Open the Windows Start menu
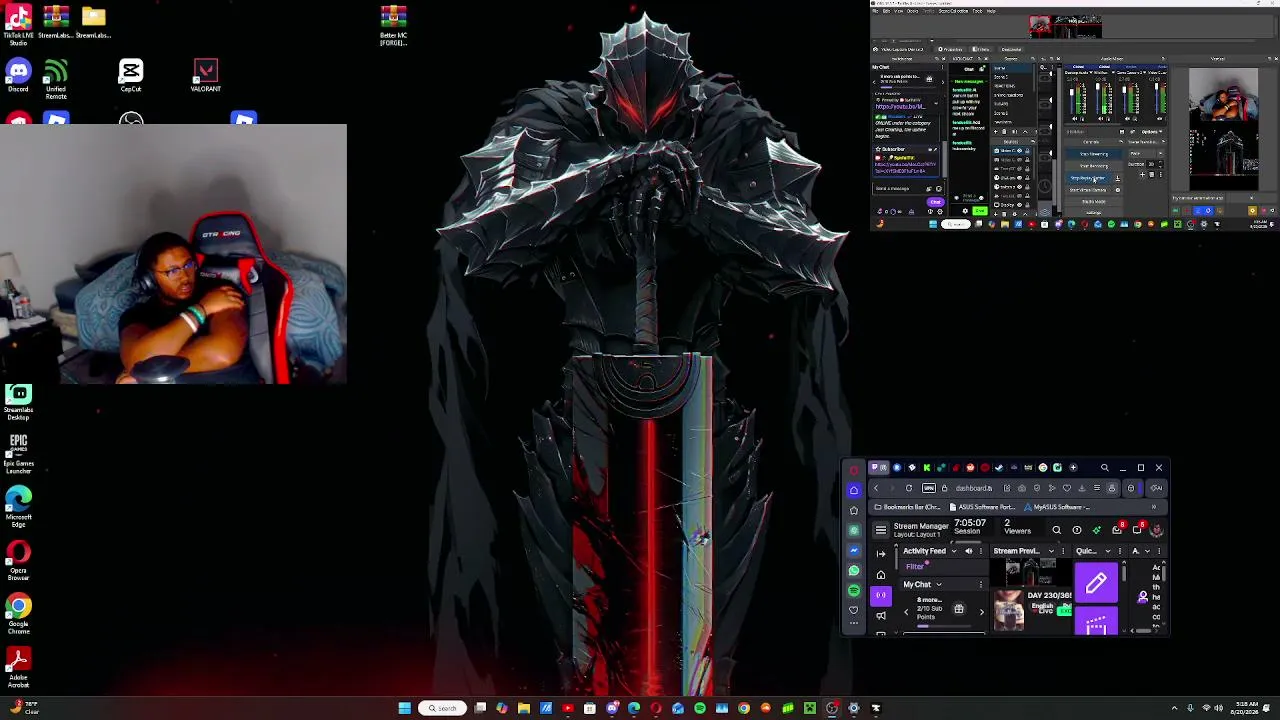The height and width of the screenshot is (720, 1280). coord(404,708)
